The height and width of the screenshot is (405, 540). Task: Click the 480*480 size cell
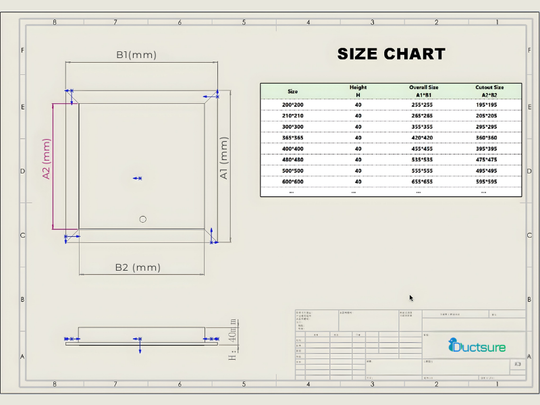(x=293, y=159)
